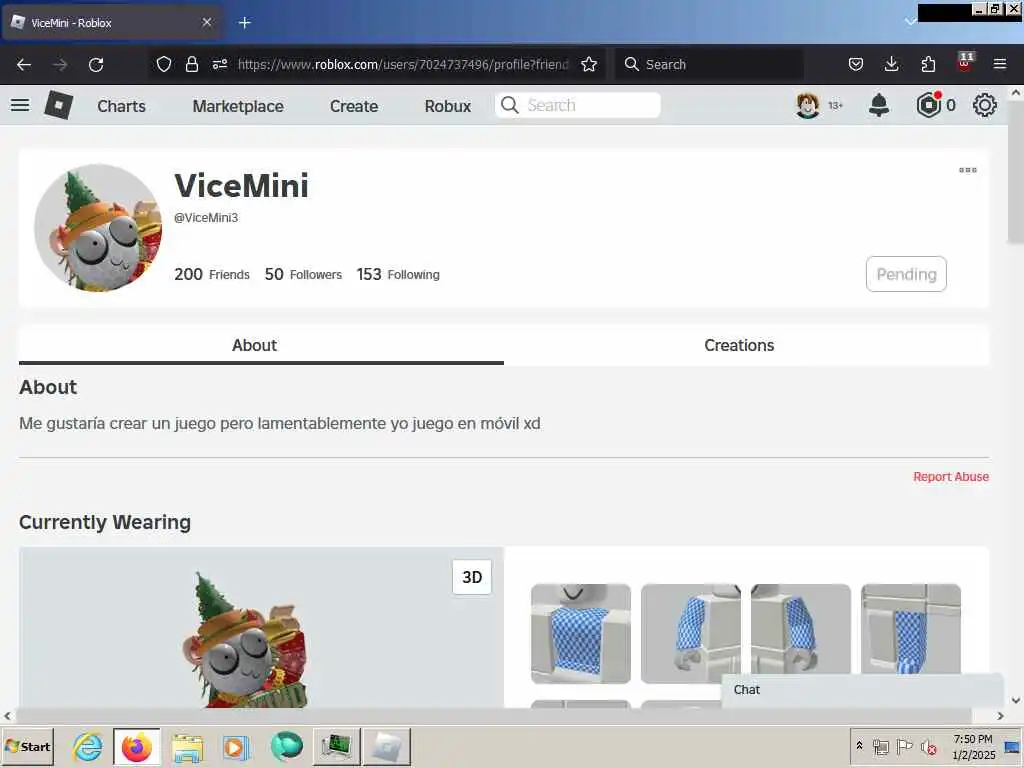Open the fourth blue checkered leg item thumbnail
1024x768 pixels.
click(911, 630)
